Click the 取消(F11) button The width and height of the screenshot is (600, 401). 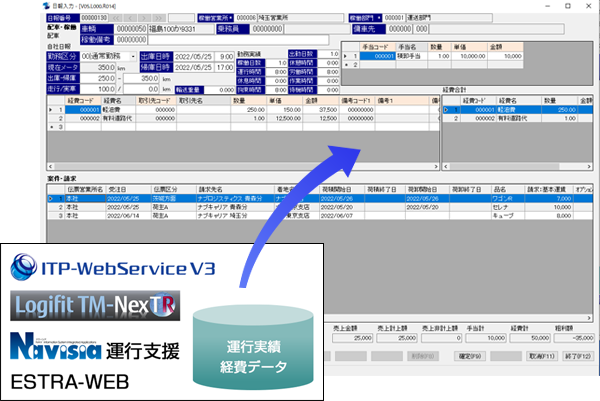(542, 356)
